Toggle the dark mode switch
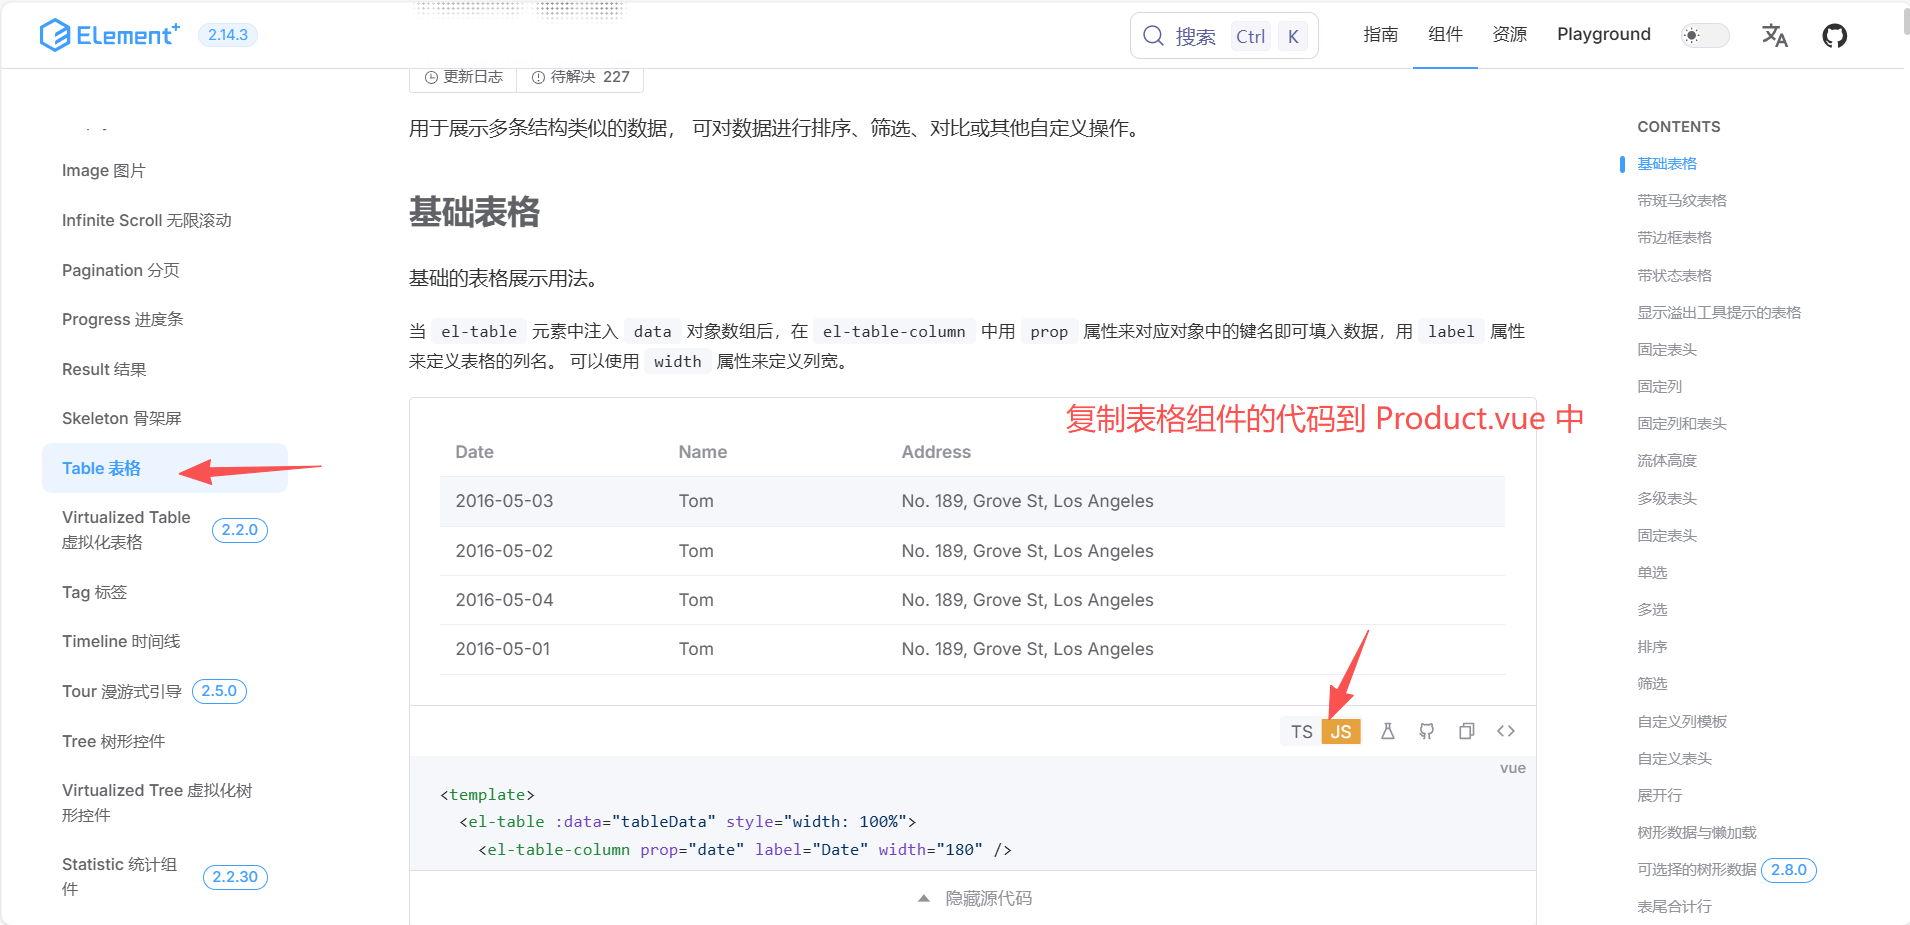 click(1705, 35)
